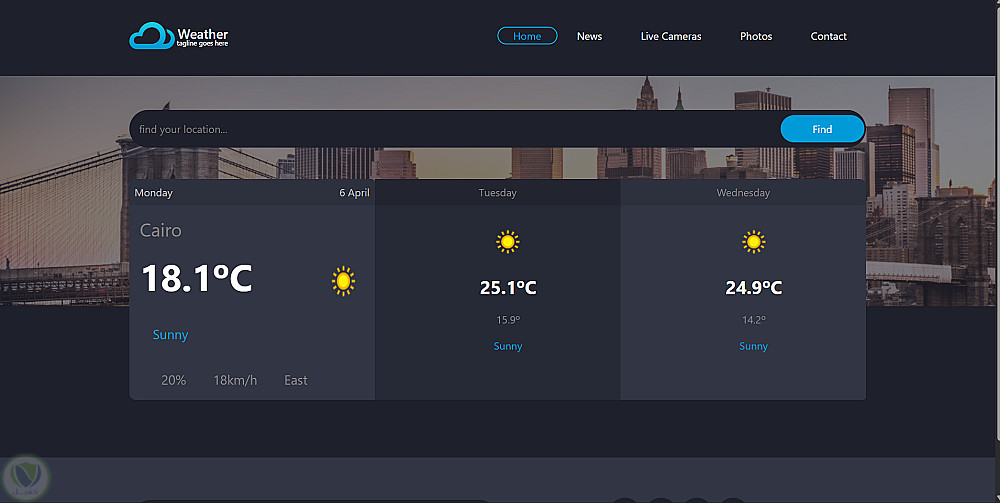Click the Find button
This screenshot has width=1000, height=503.
click(x=822, y=129)
